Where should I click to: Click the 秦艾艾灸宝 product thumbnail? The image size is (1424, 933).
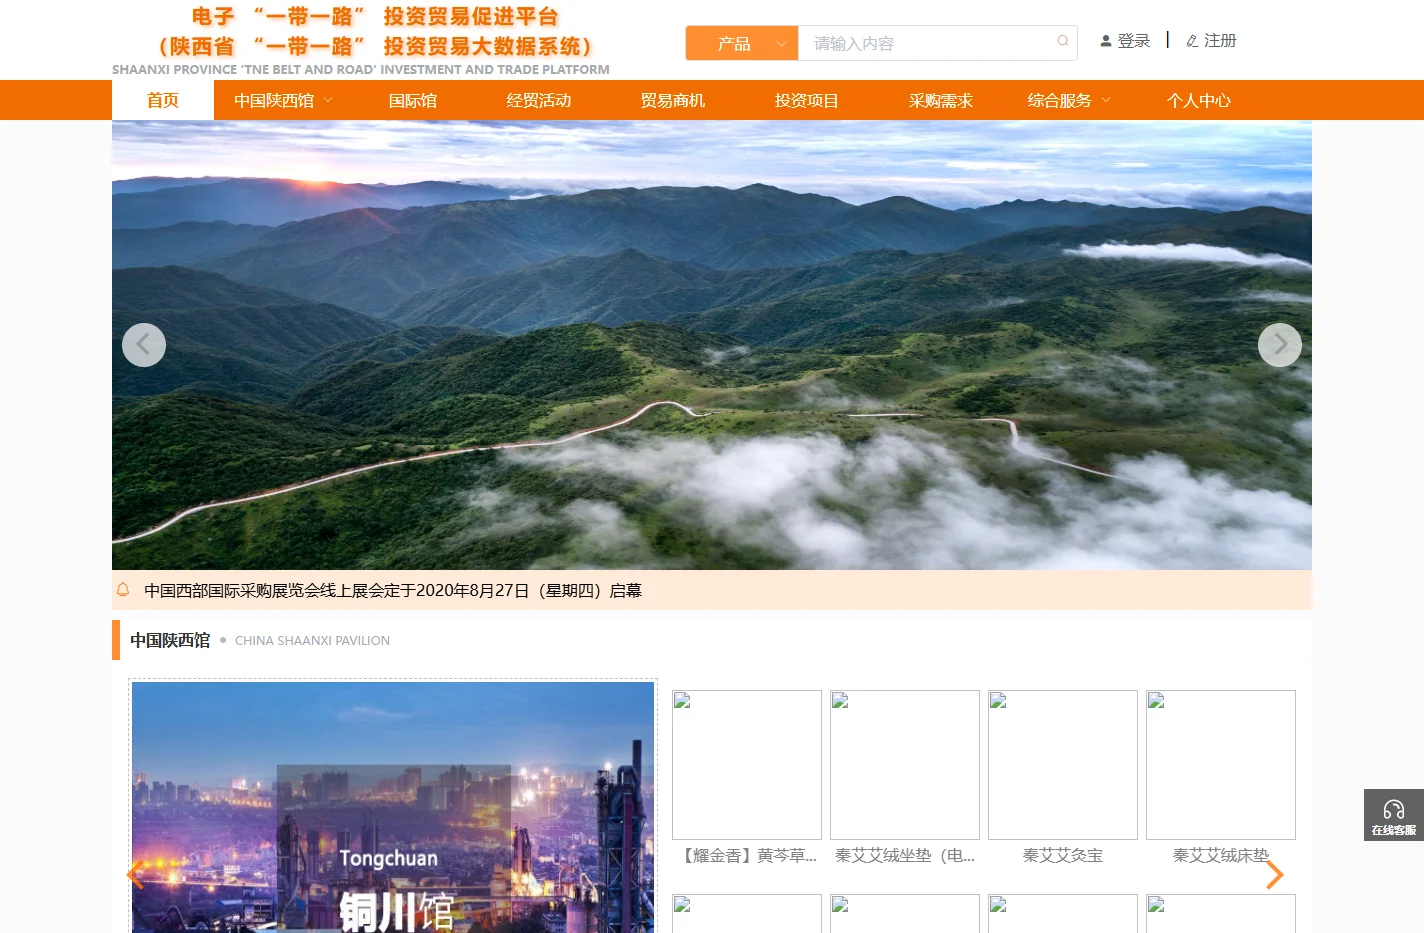click(1063, 765)
